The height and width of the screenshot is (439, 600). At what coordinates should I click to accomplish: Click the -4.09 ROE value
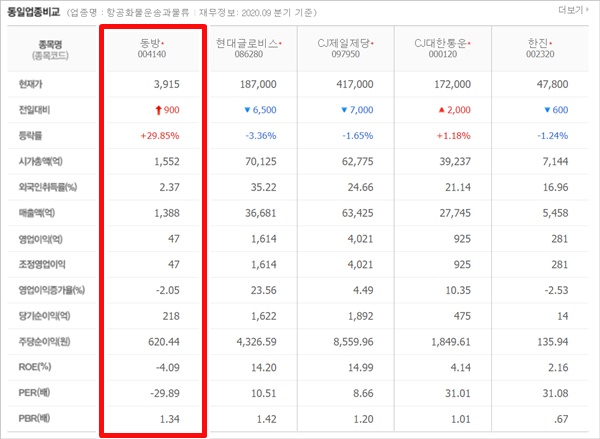[168, 367]
